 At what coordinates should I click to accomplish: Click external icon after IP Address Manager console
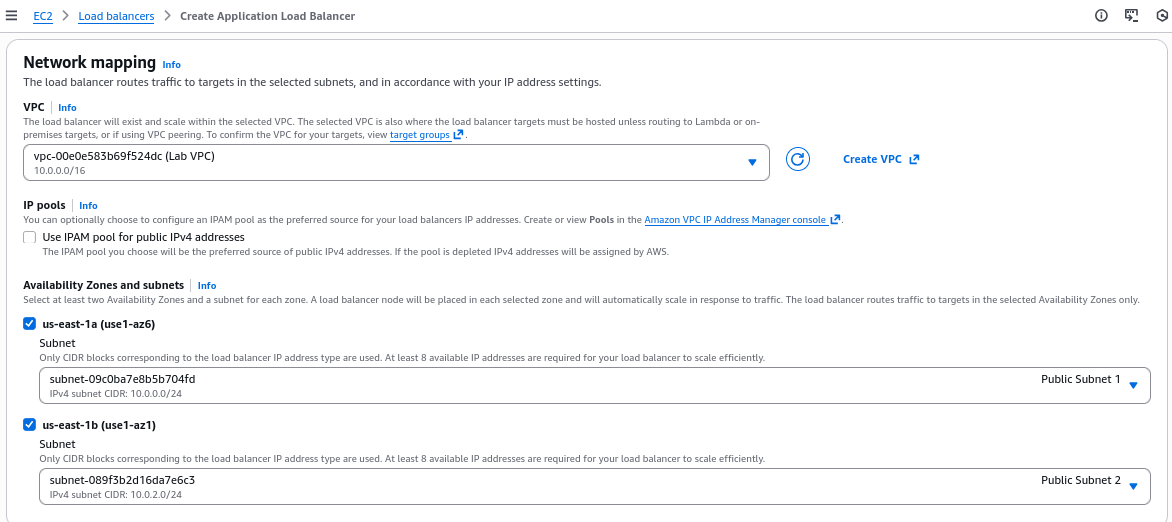coord(835,220)
